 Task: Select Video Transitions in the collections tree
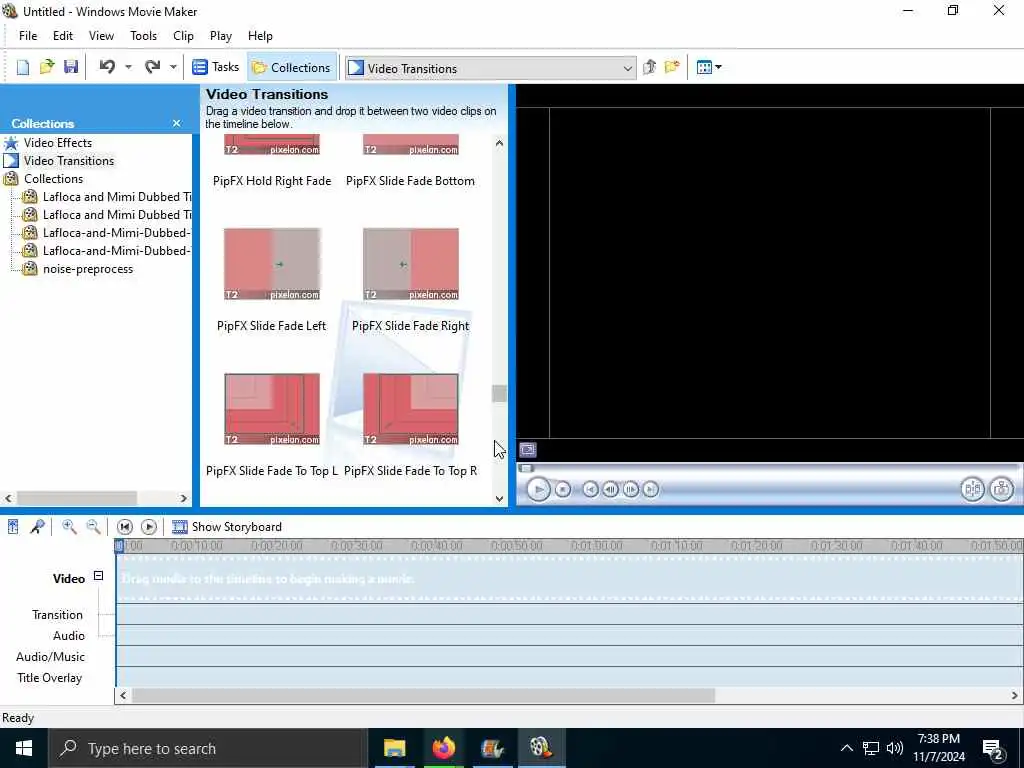(69, 161)
